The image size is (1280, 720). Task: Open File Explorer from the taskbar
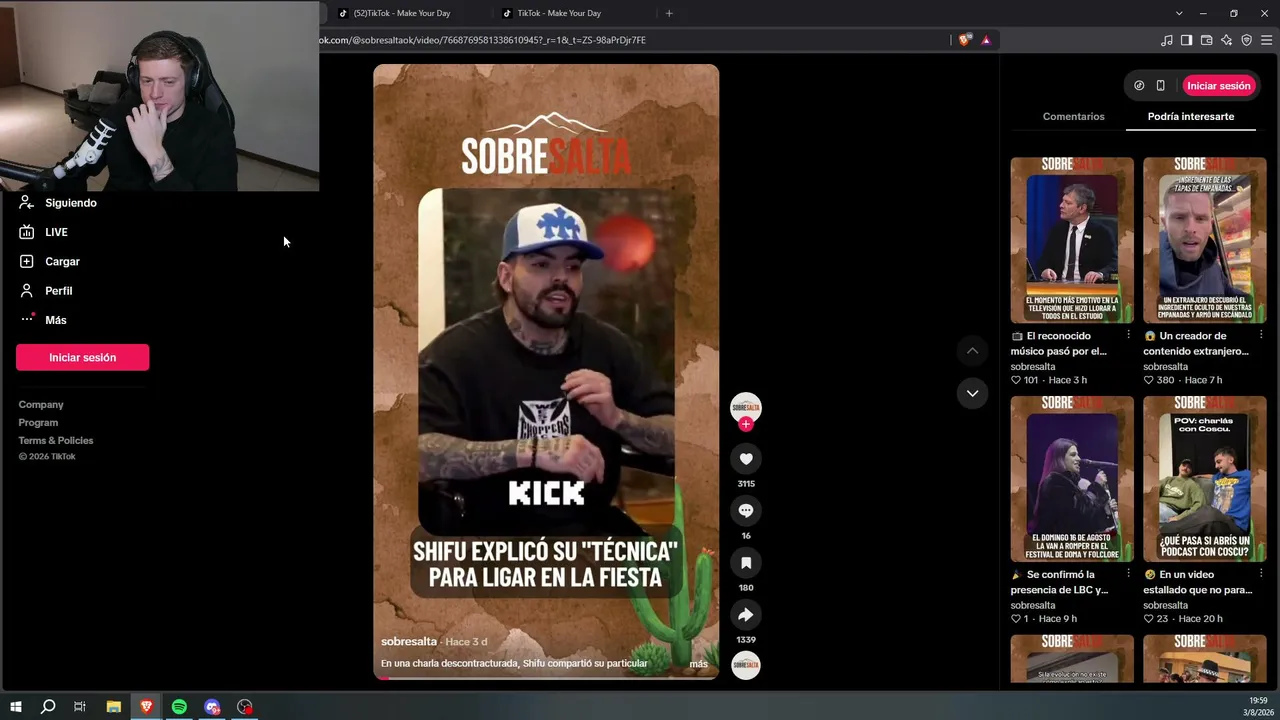pyautogui.click(x=113, y=707)
